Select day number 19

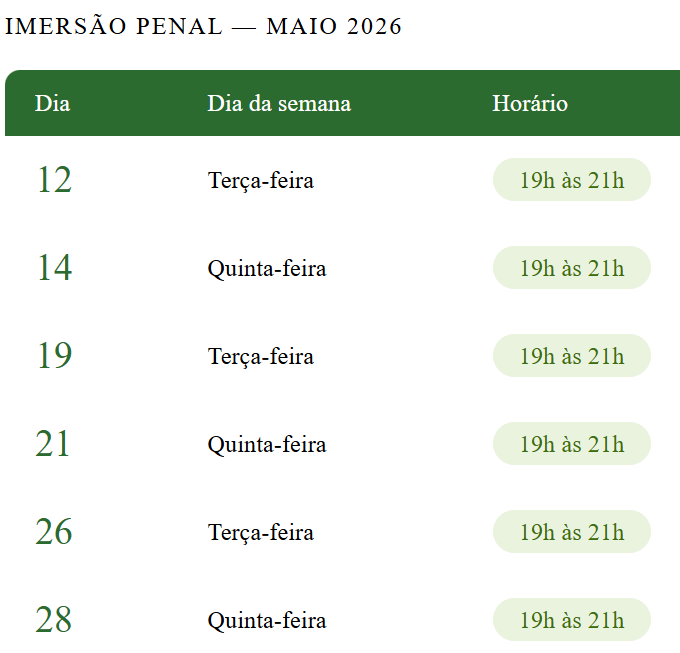(x=54, y=356)
